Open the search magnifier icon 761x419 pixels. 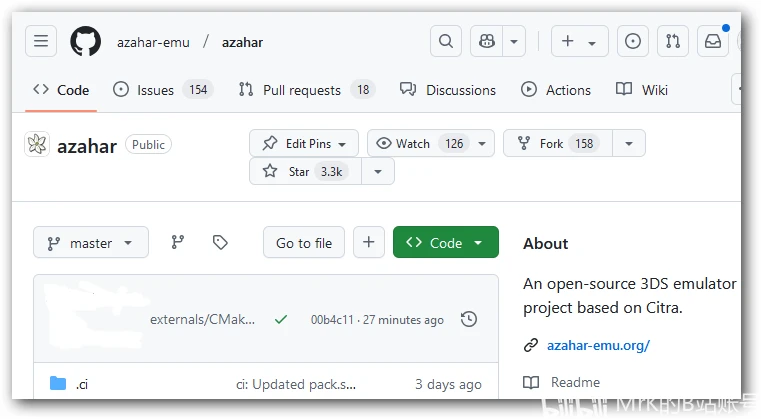point(445,42)
